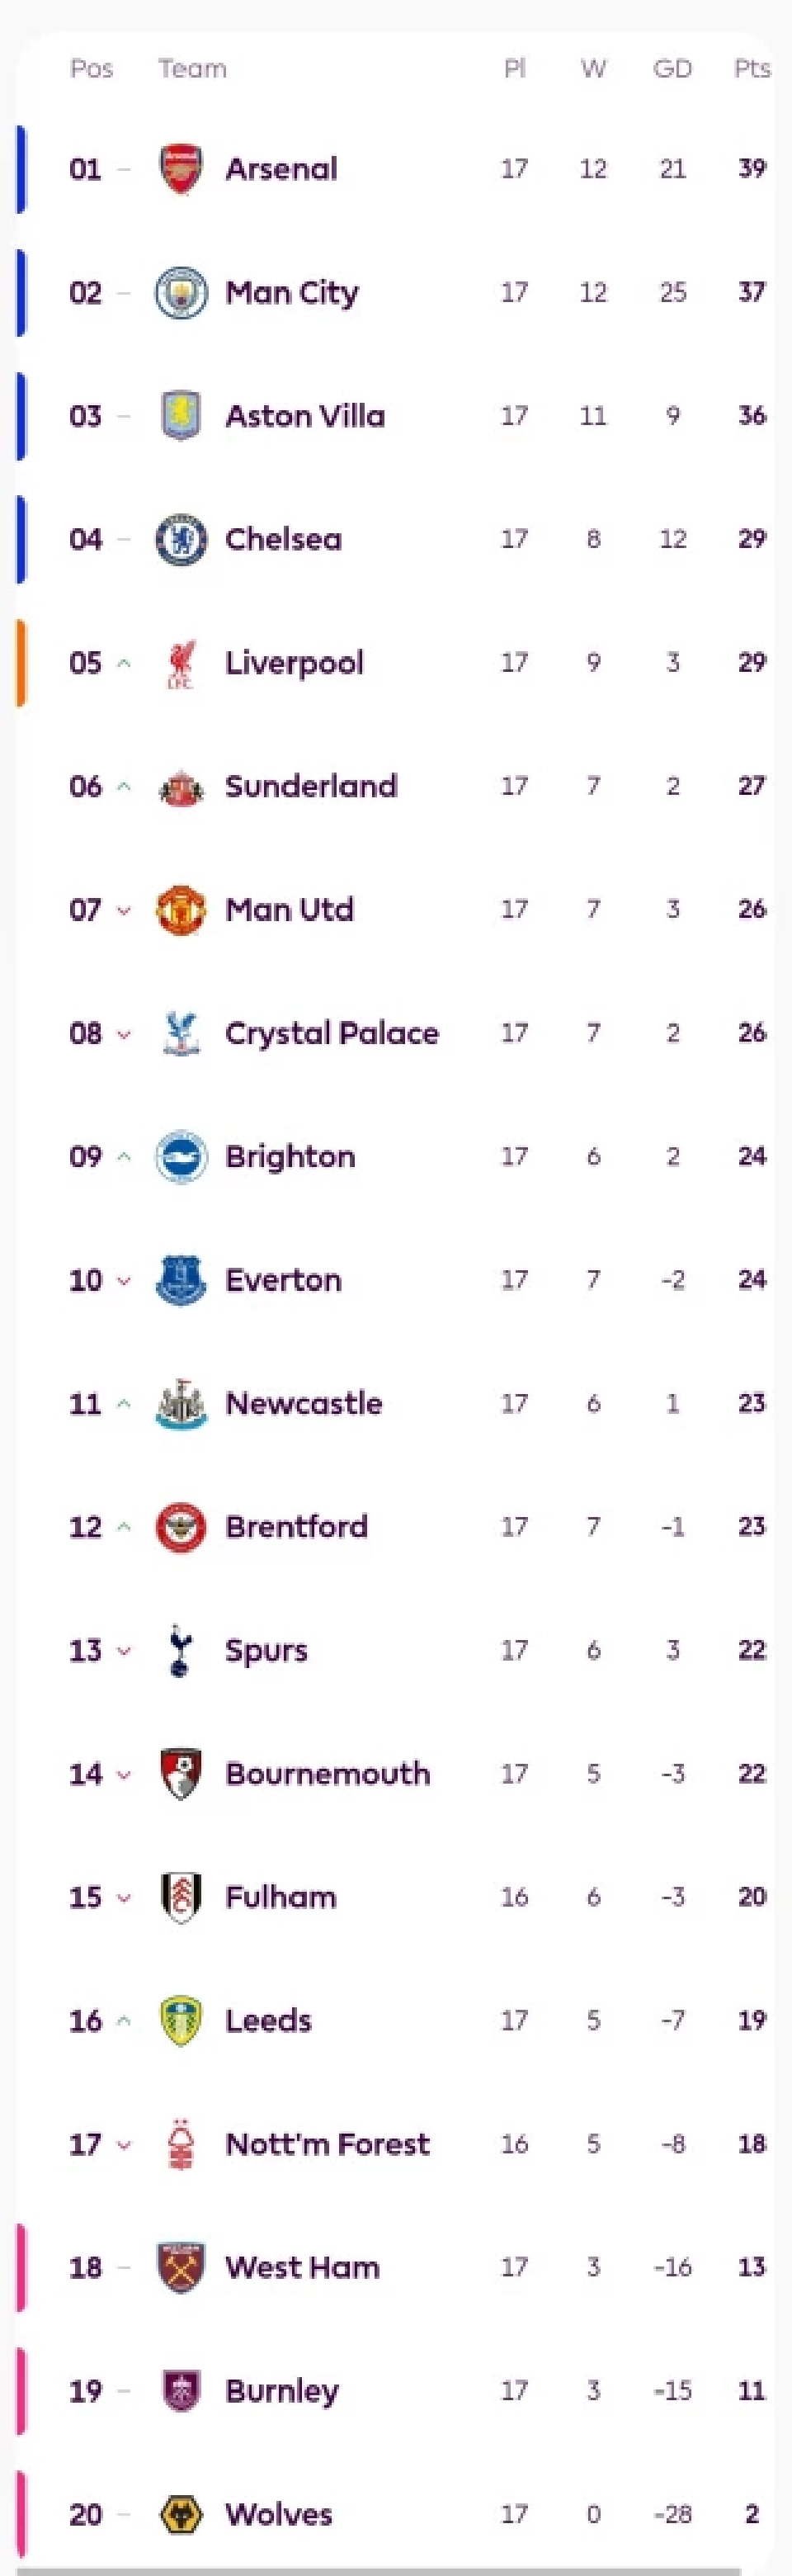Click the down arrow beside Man Utd's position
Image resolution: width=792 pixels, height=2576 pixels.
[x=124, y=910]
